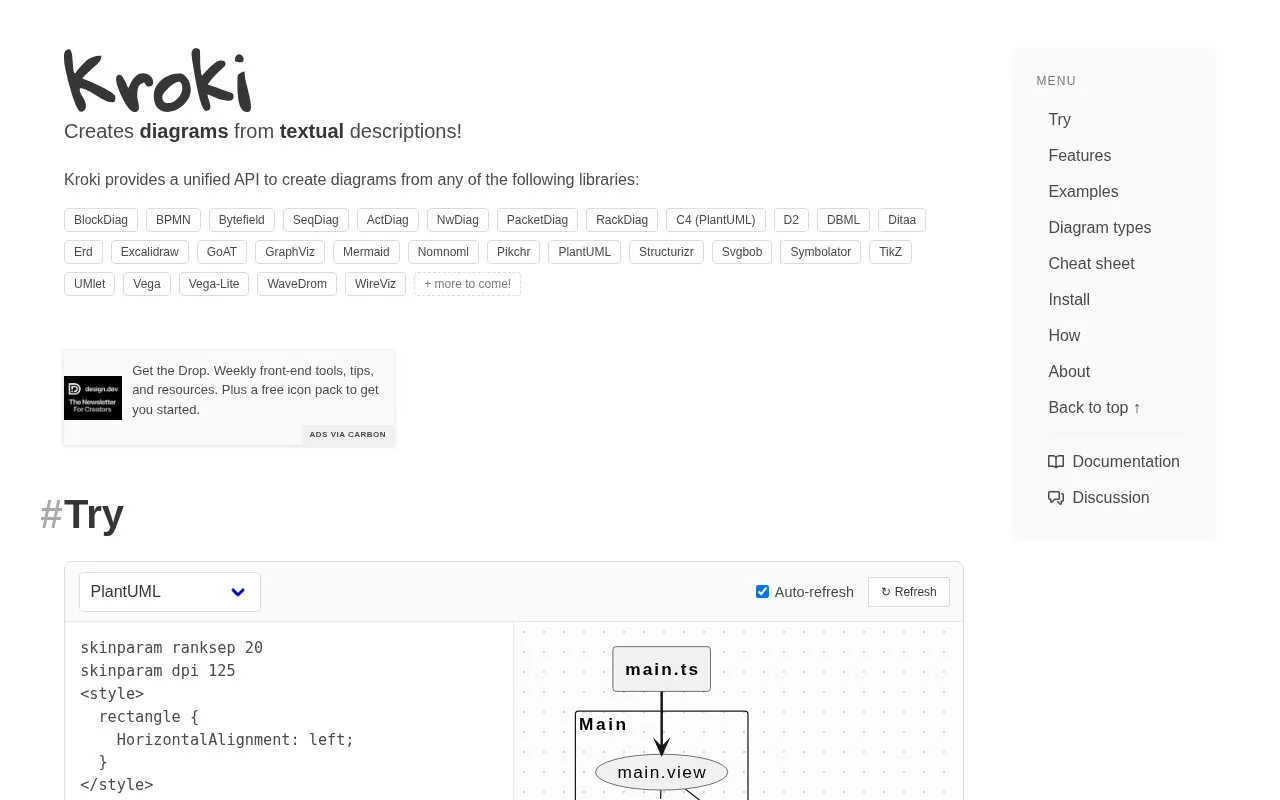Select the WireViz tag
This screenshot has height=800, width=1280.
coord(375,284)
